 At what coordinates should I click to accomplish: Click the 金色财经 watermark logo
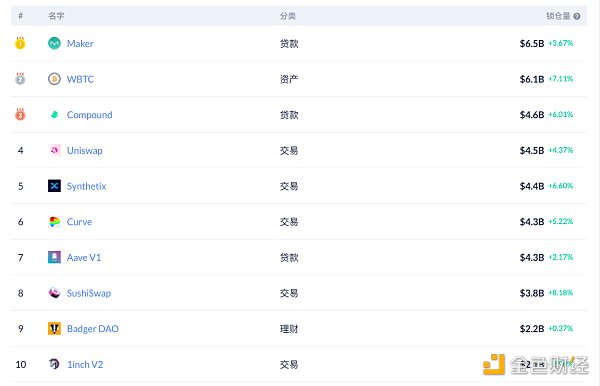coord(536,365)
